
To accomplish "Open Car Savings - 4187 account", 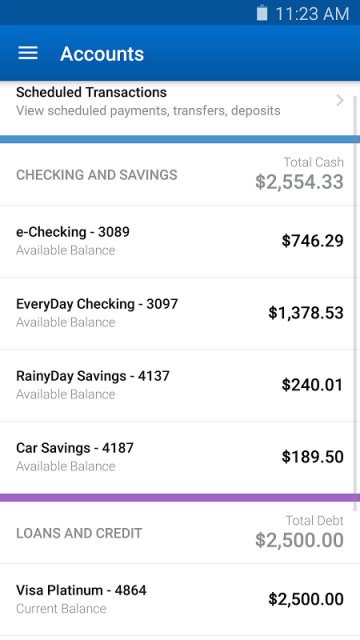I will [178, 457].
